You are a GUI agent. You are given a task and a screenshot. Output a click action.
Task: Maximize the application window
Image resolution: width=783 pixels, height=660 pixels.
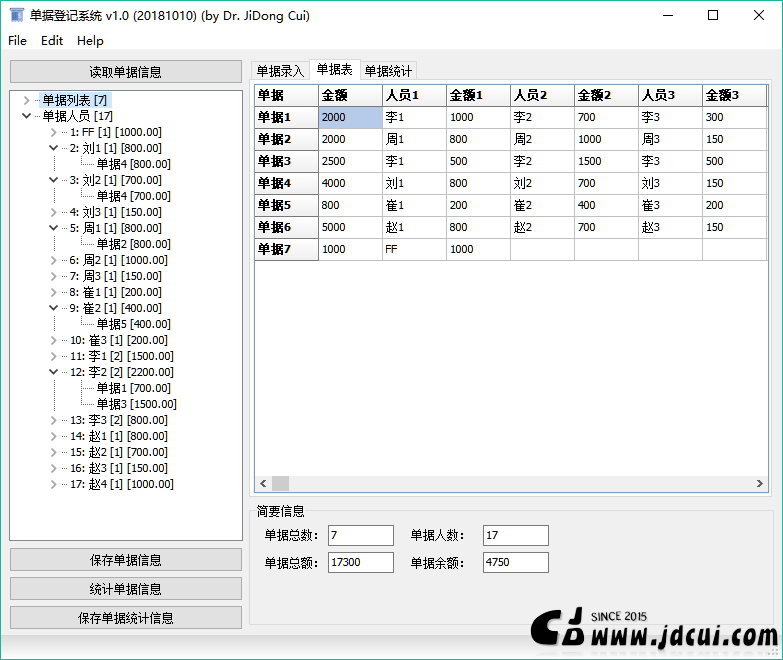pyautogui.click(x=713, y=15)
